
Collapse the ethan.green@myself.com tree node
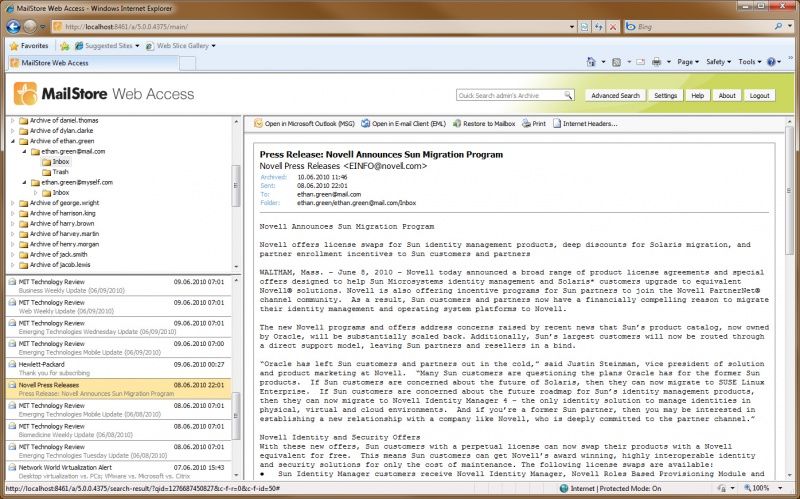24,182
